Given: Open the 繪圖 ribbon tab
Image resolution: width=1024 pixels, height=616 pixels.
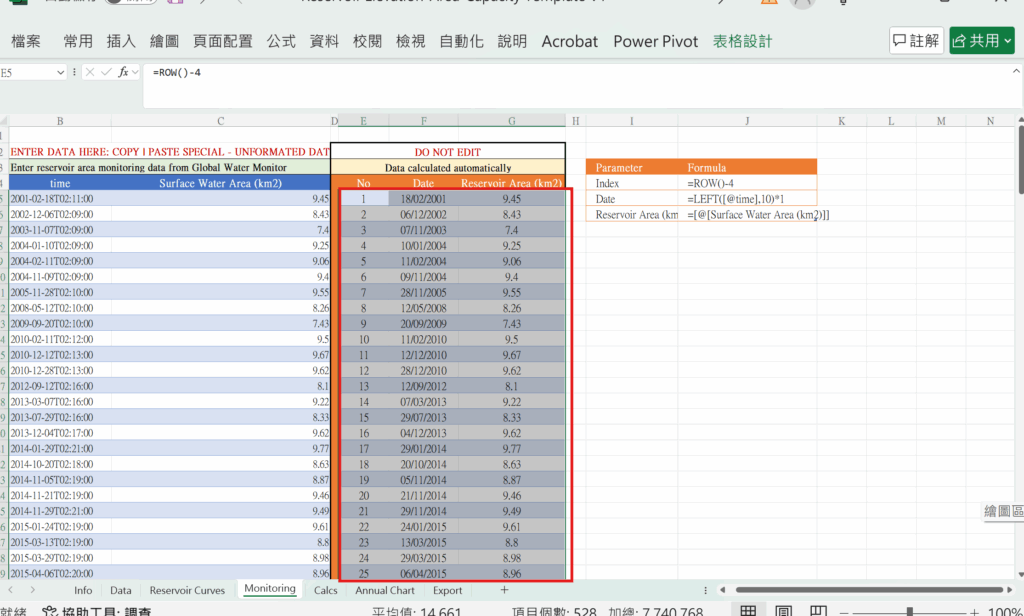Looking at the screenshot, I should 164,41.
